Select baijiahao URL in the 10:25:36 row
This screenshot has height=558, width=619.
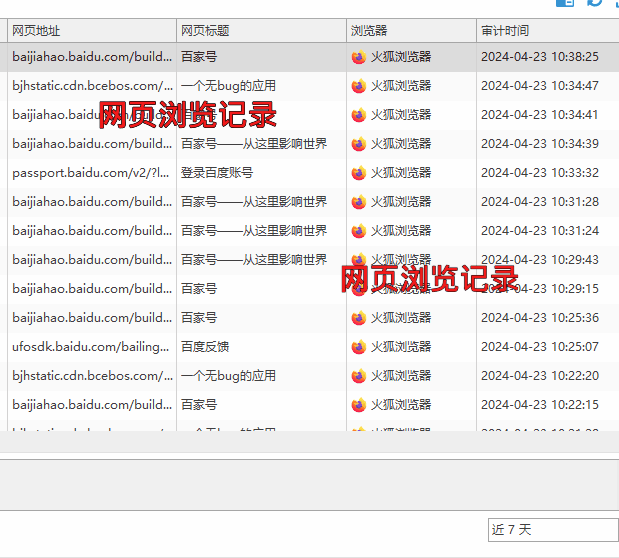pyautogui.click(x=92, y=318)
